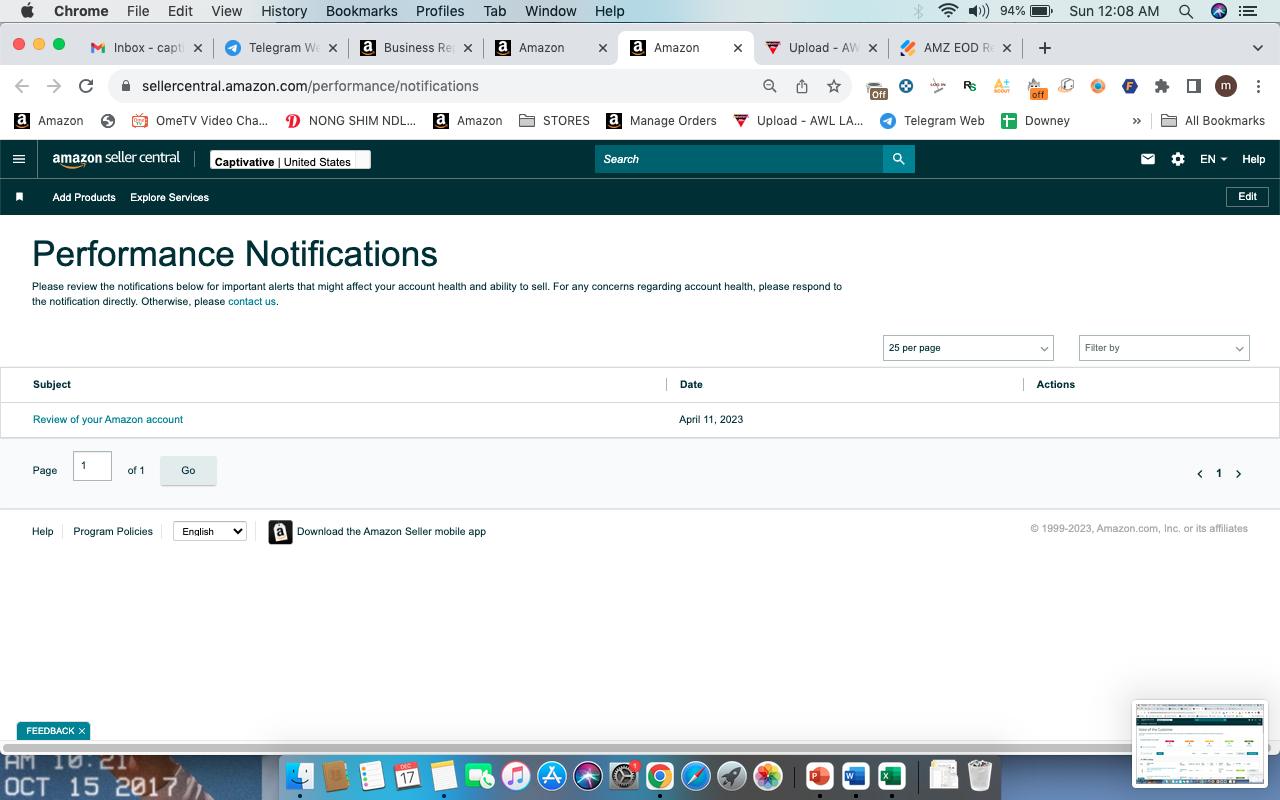Image resolution: width=1280 pixels, height=800 pixels.
Task: Open the screenshot preview thumbnail
Action: [1200, 742]
